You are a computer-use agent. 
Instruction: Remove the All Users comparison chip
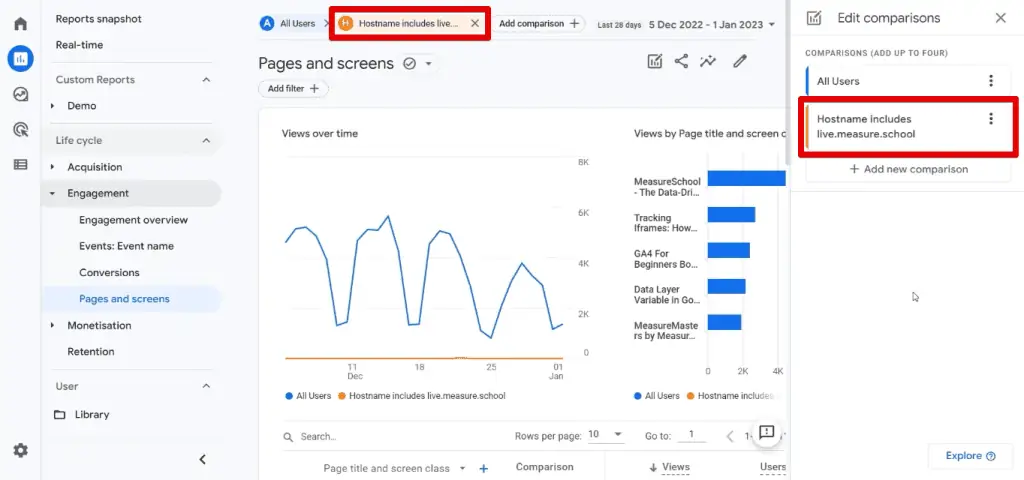pyautogui.click(x=326, y=24)
